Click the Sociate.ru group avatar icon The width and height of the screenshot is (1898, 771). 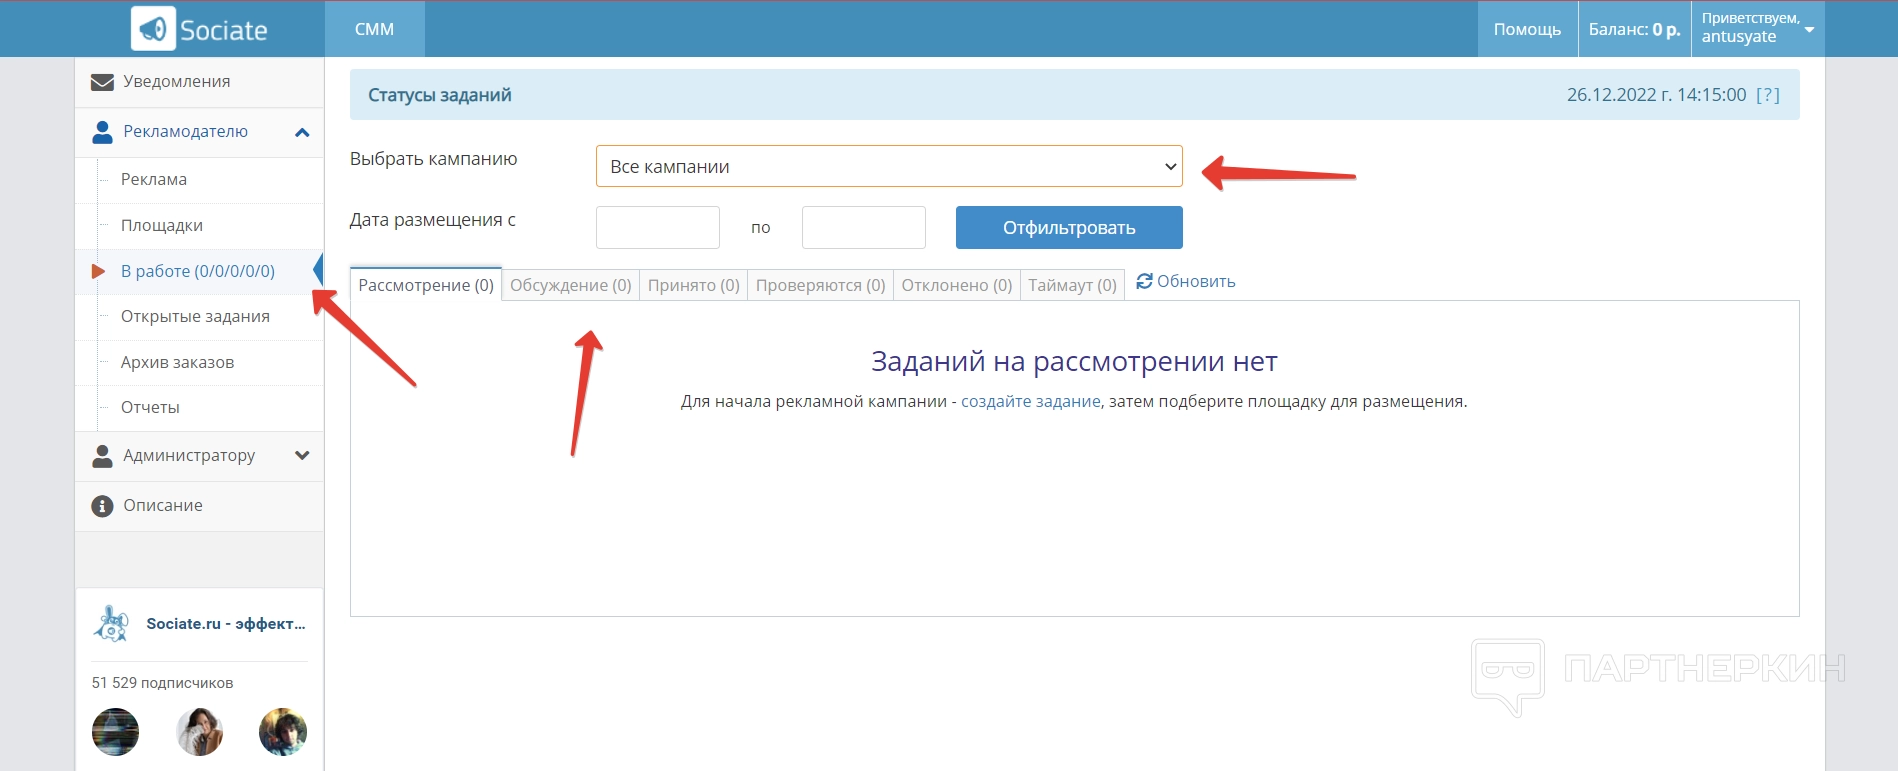point(112,624)
